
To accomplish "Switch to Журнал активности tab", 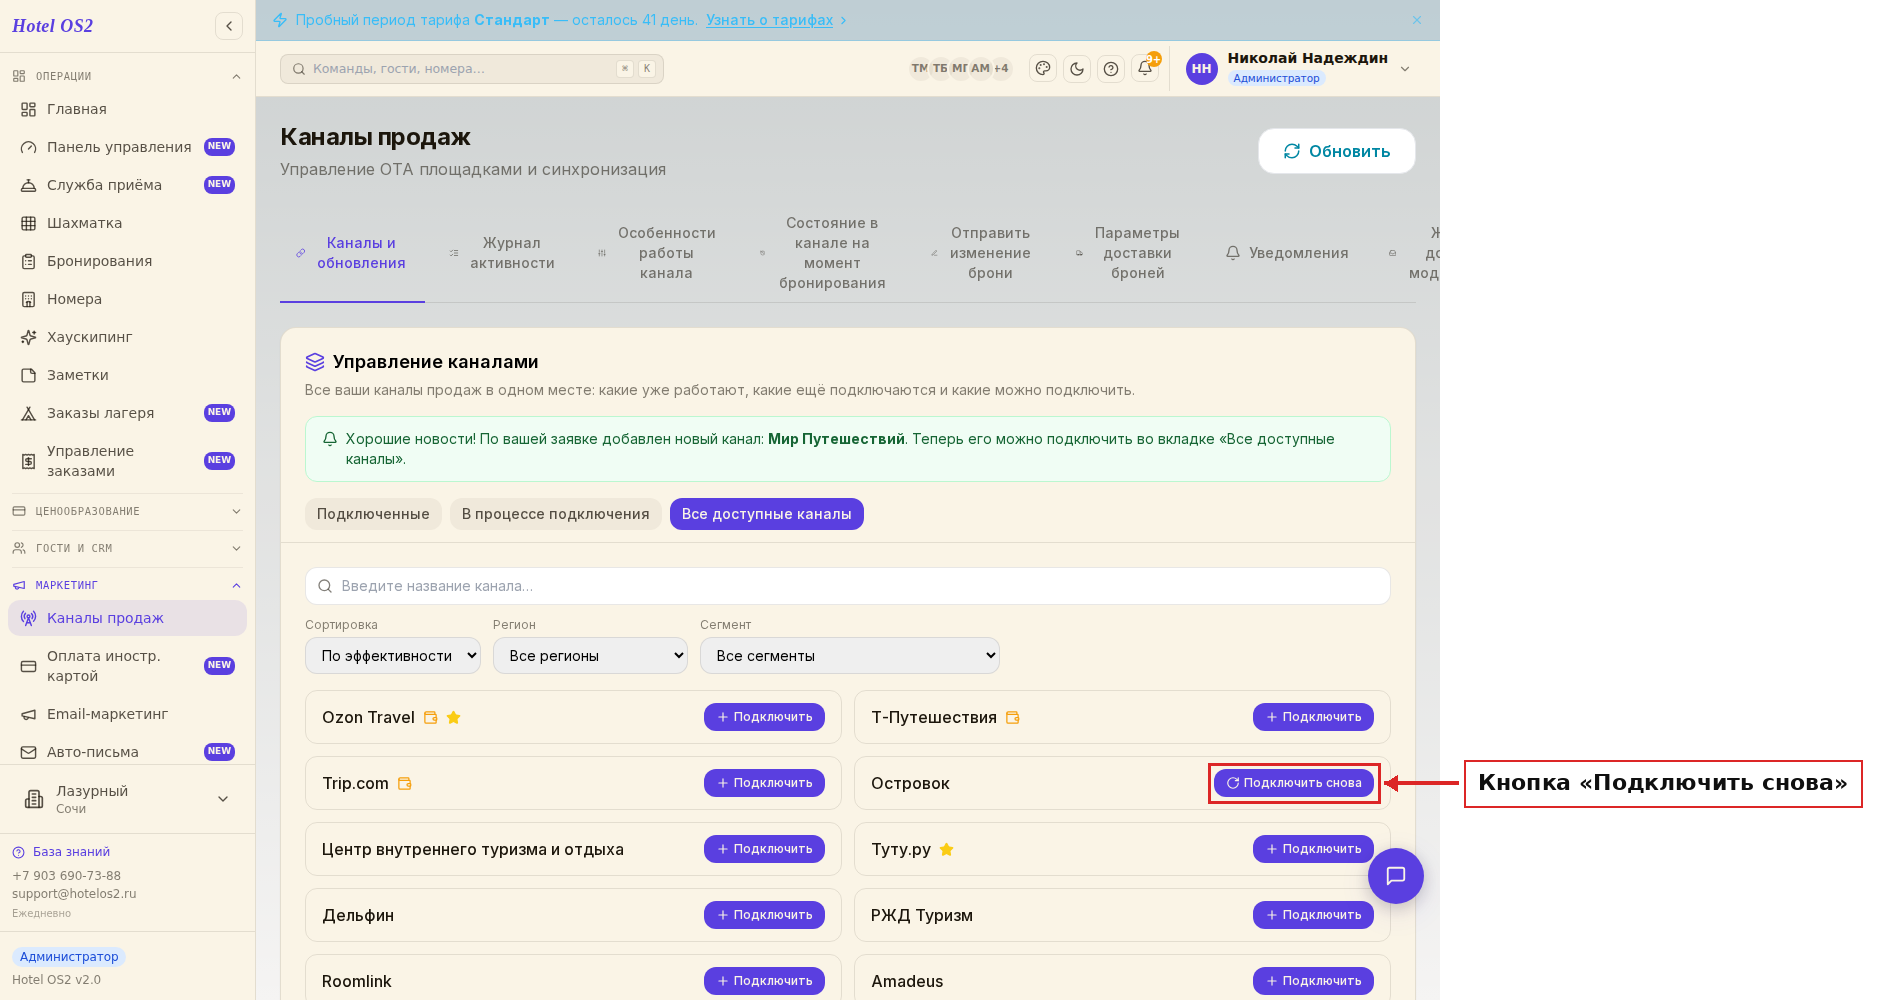I will coord(503,253).
